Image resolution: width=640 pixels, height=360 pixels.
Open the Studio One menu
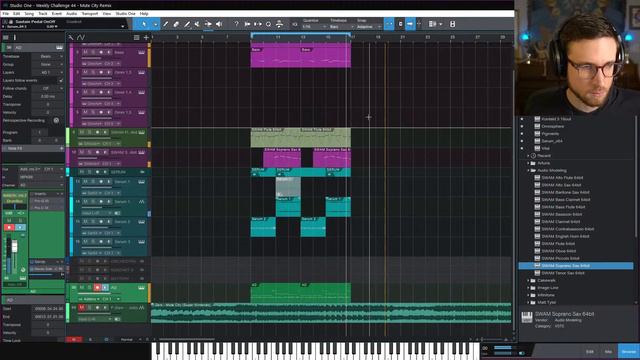coord(125,13)
